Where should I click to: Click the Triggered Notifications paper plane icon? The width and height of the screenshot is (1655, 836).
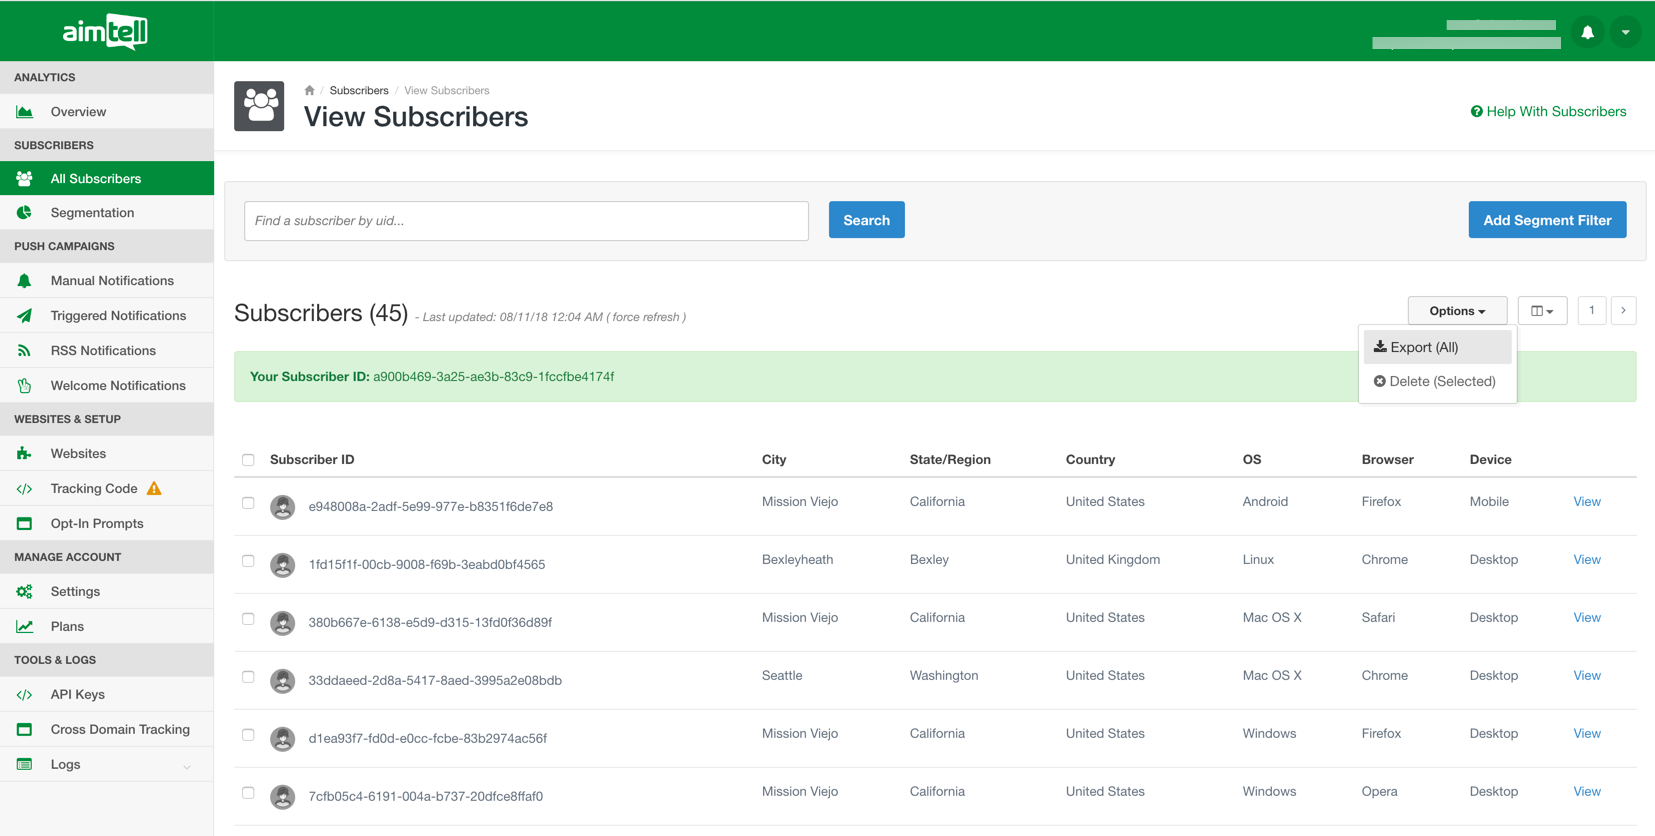tap(24, 316)
